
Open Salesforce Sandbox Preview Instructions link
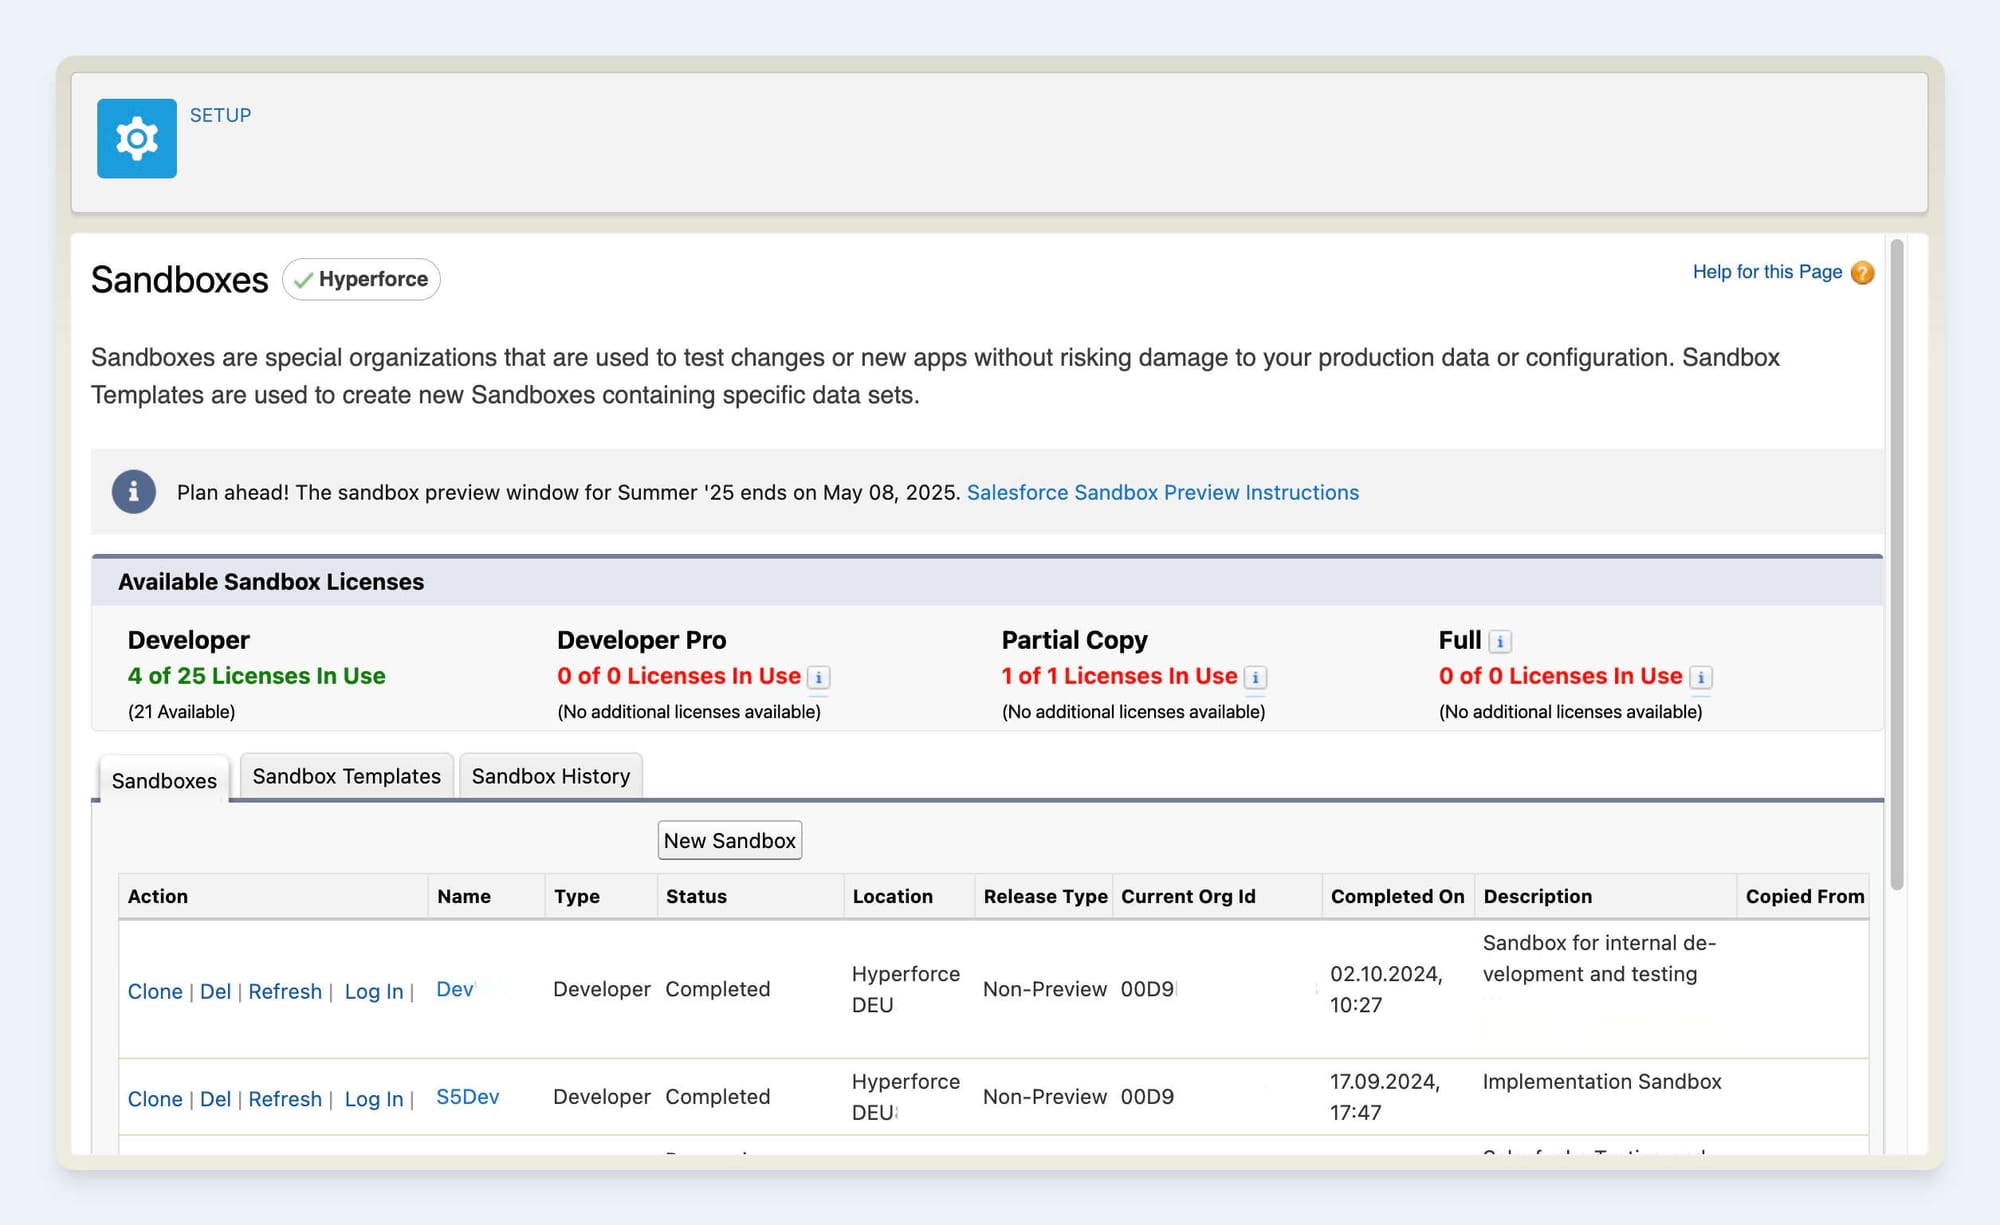point(1162,492)
